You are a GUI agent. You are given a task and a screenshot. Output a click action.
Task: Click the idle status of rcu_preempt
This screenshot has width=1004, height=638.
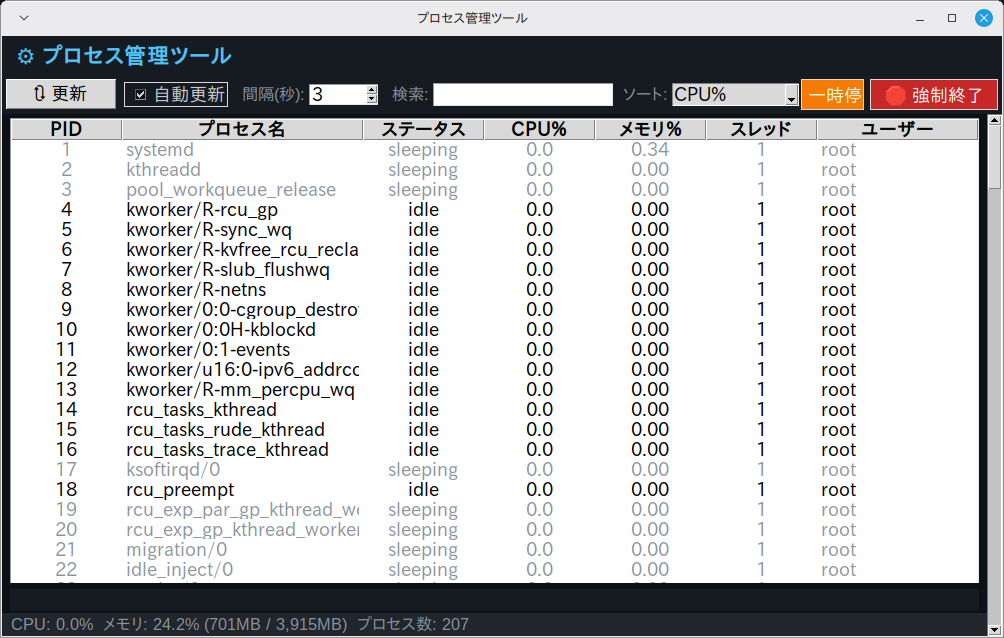(423, 489)
